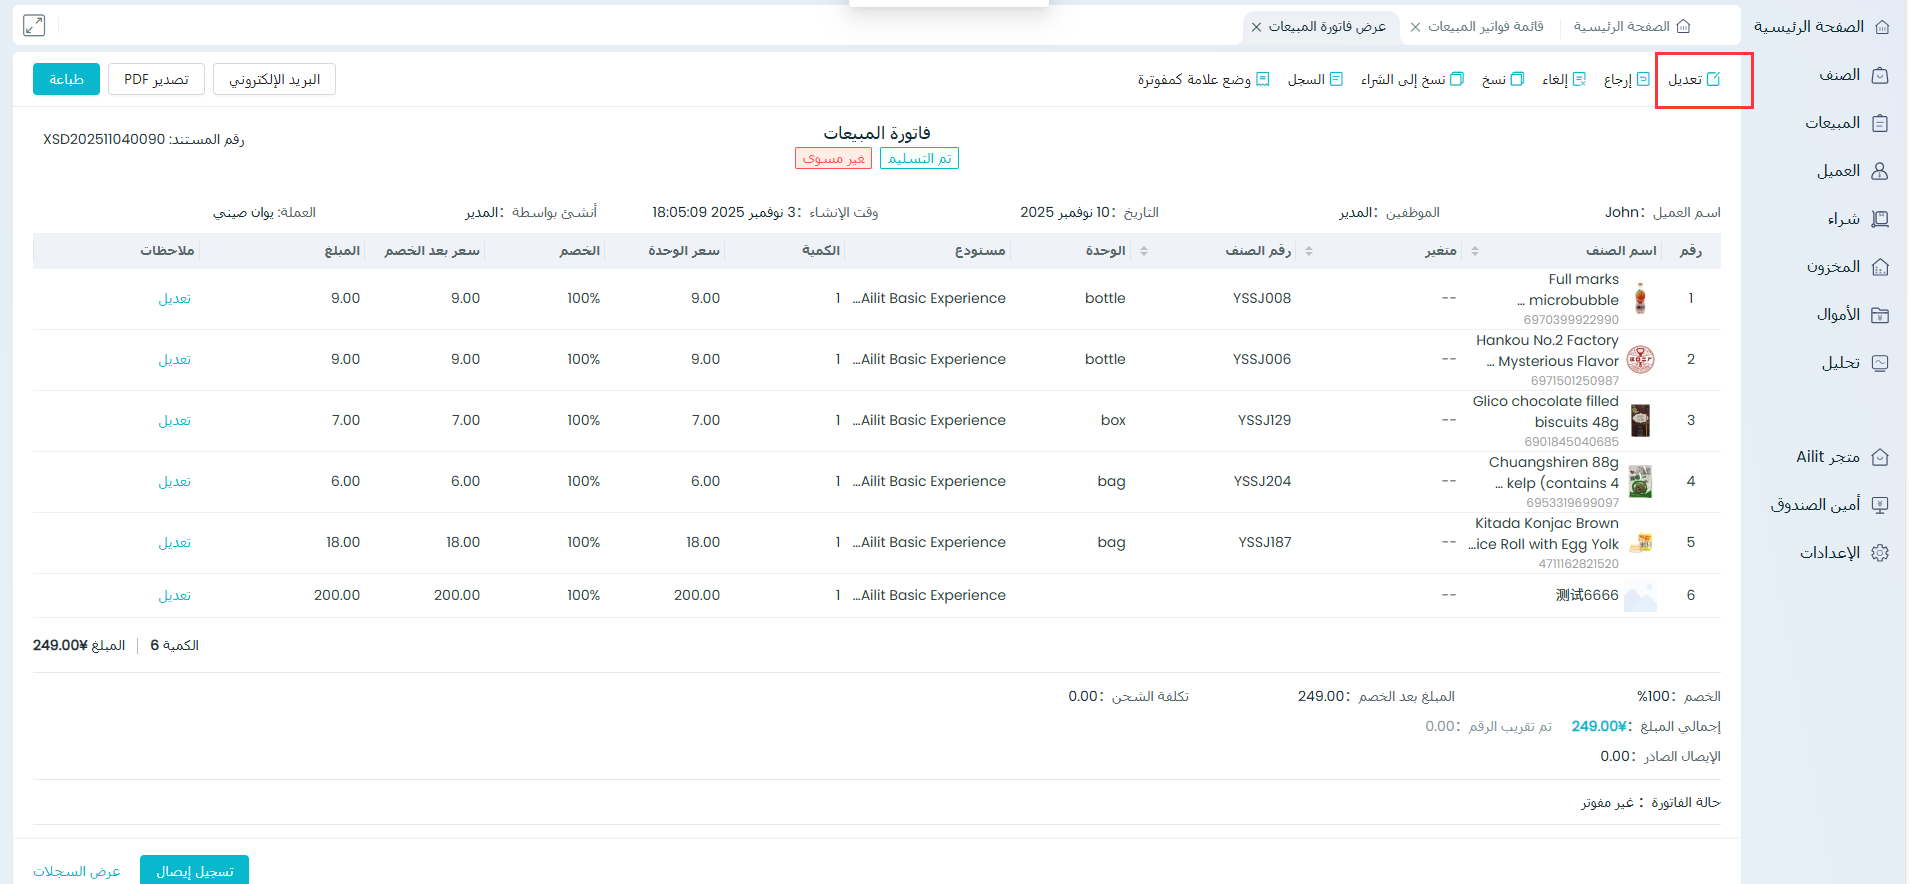Image resolution: width=1909 pixels, height=884 pixels.
Task: Click the نسخ copy icon
Action: (1517, 79)
